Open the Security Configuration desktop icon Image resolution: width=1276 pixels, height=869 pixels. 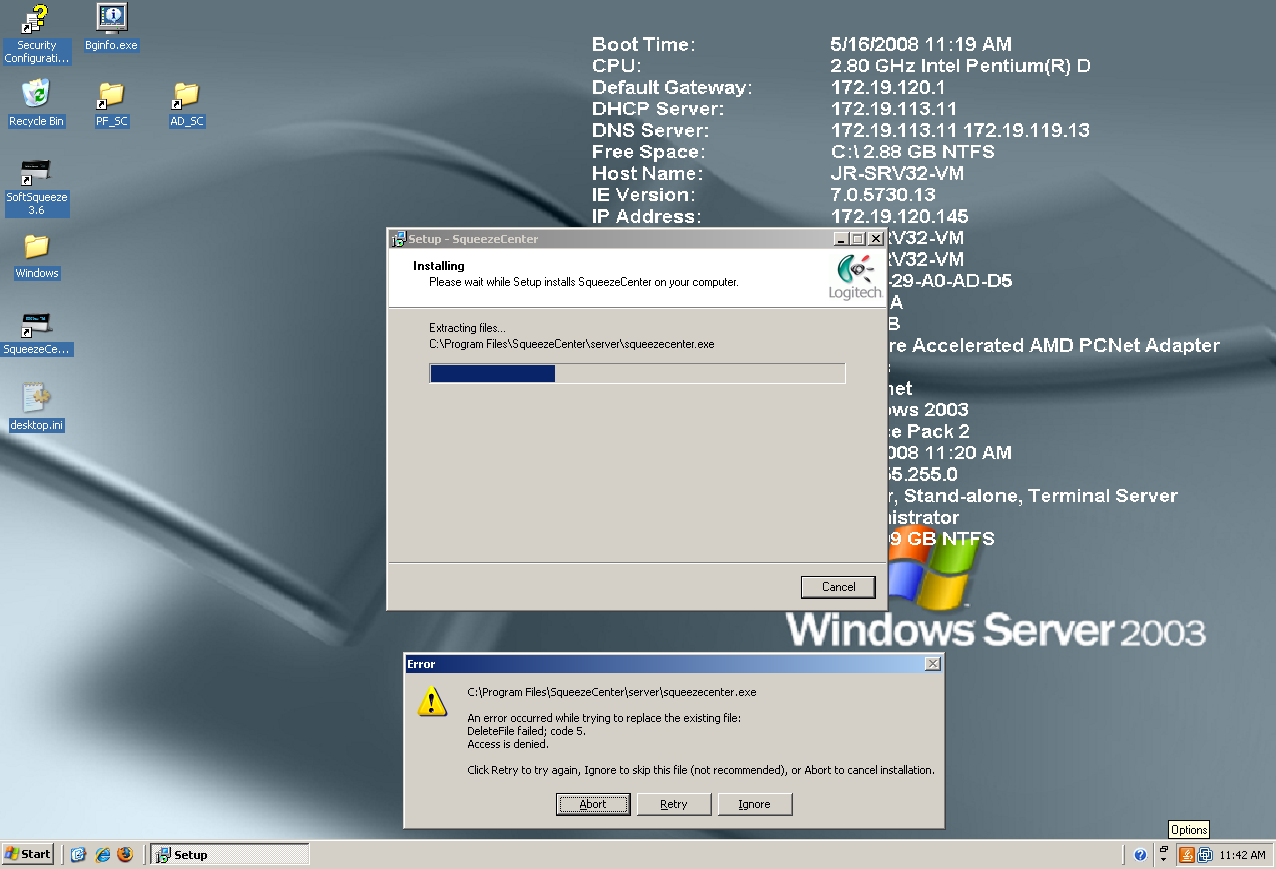coord(37,21)
